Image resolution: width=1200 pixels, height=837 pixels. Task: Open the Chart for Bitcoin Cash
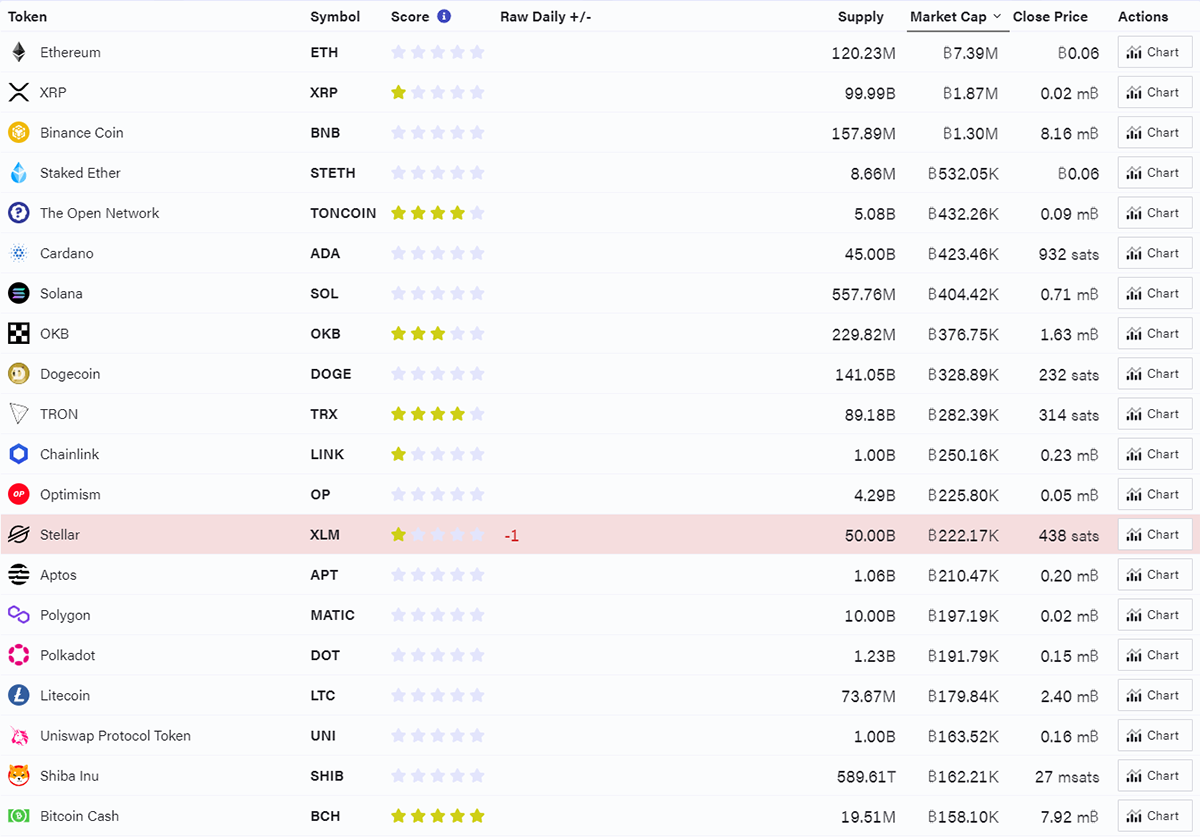point(1155,816)
